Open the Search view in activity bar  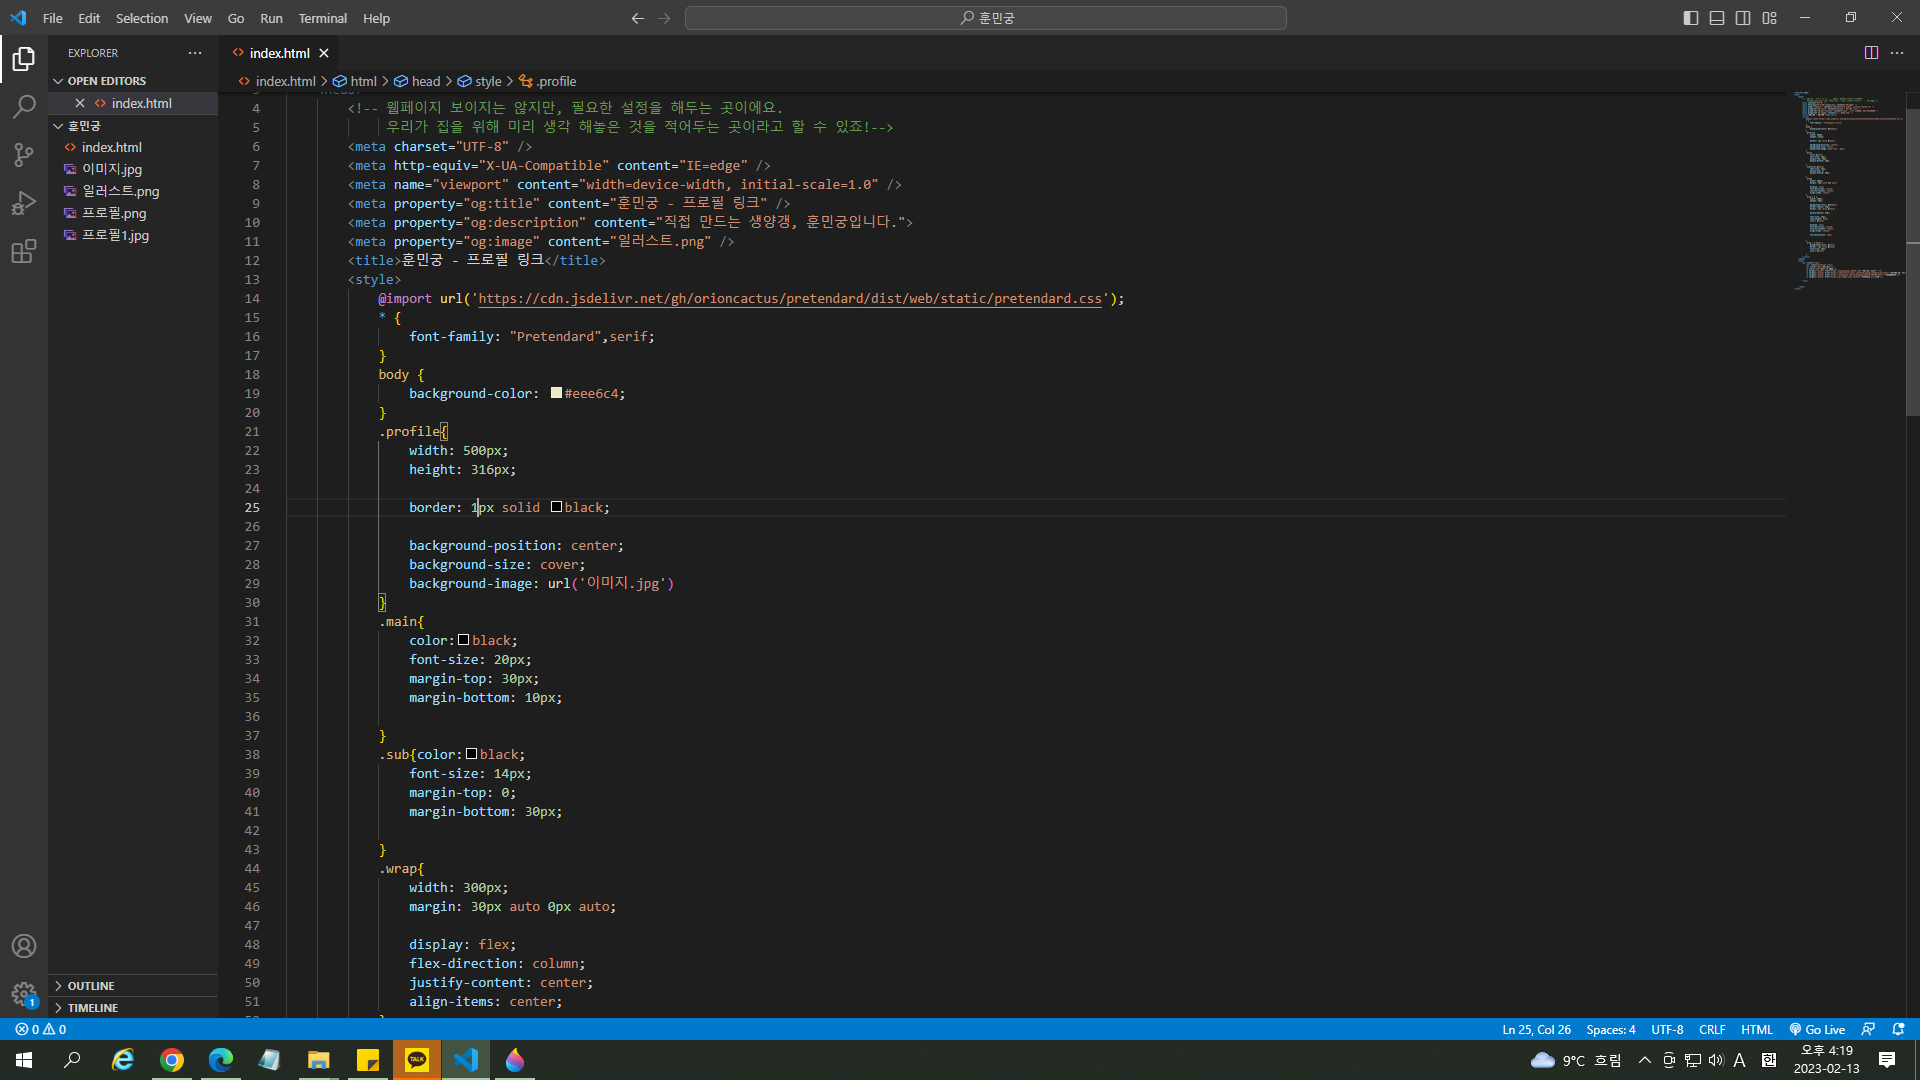pos(24,107)
